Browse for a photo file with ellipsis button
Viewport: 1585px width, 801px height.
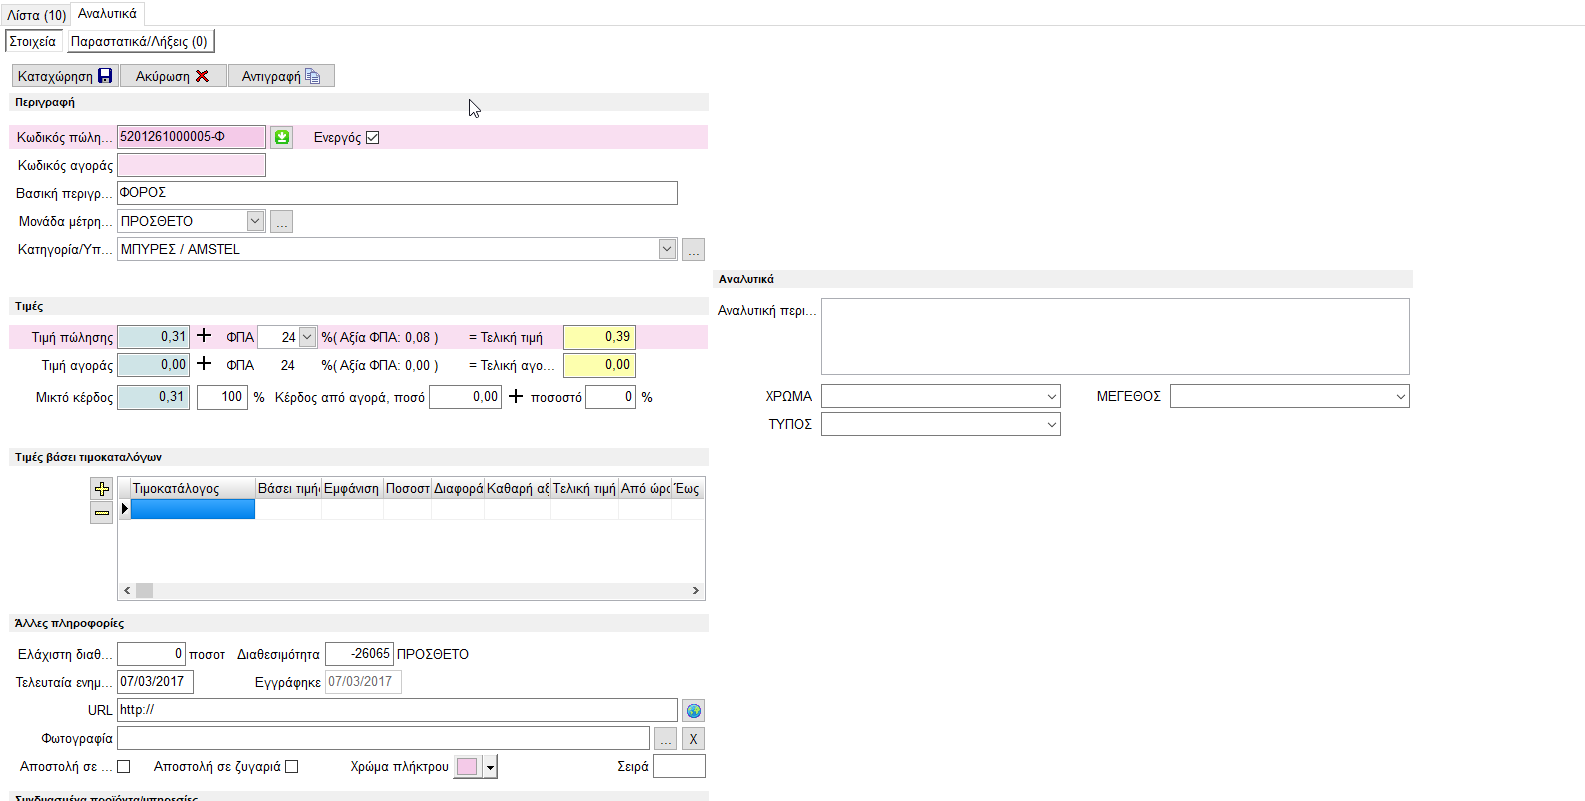665,738
